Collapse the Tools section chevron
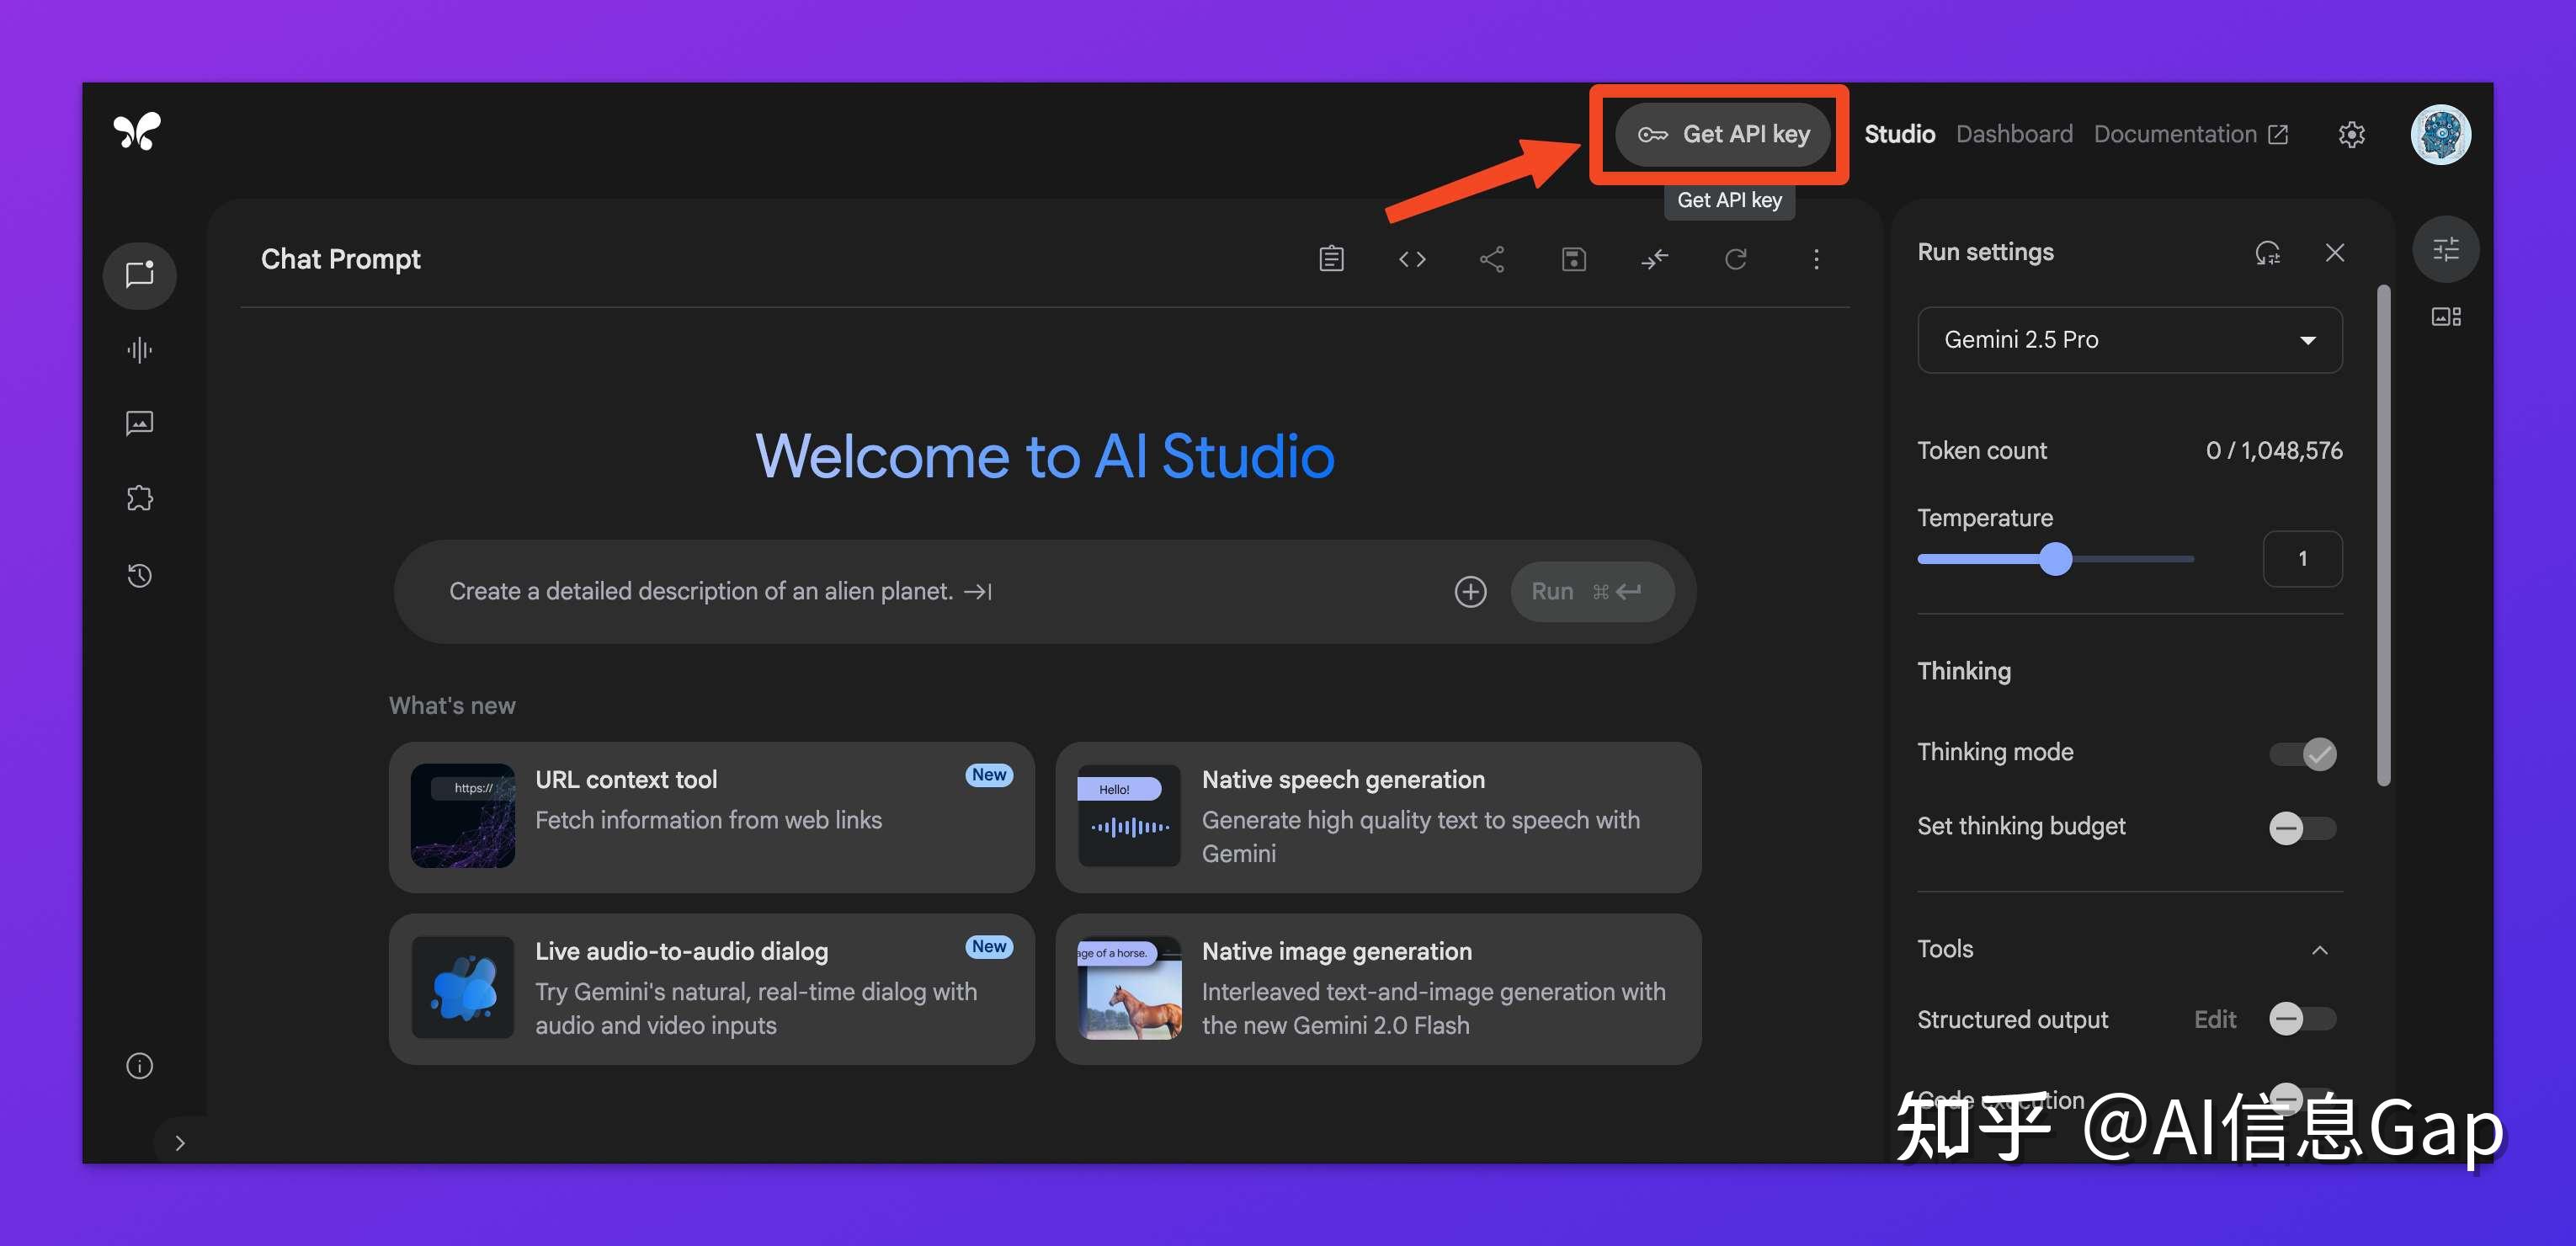2576x1246 pixels. pyautogui.click(x=2320, y=949)
